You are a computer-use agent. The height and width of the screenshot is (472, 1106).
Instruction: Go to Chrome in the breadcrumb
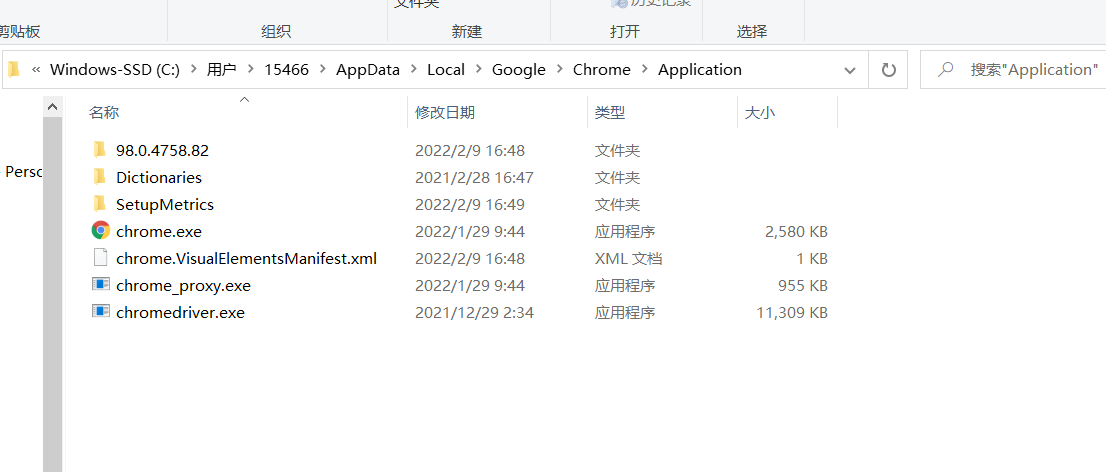[602, 70]
